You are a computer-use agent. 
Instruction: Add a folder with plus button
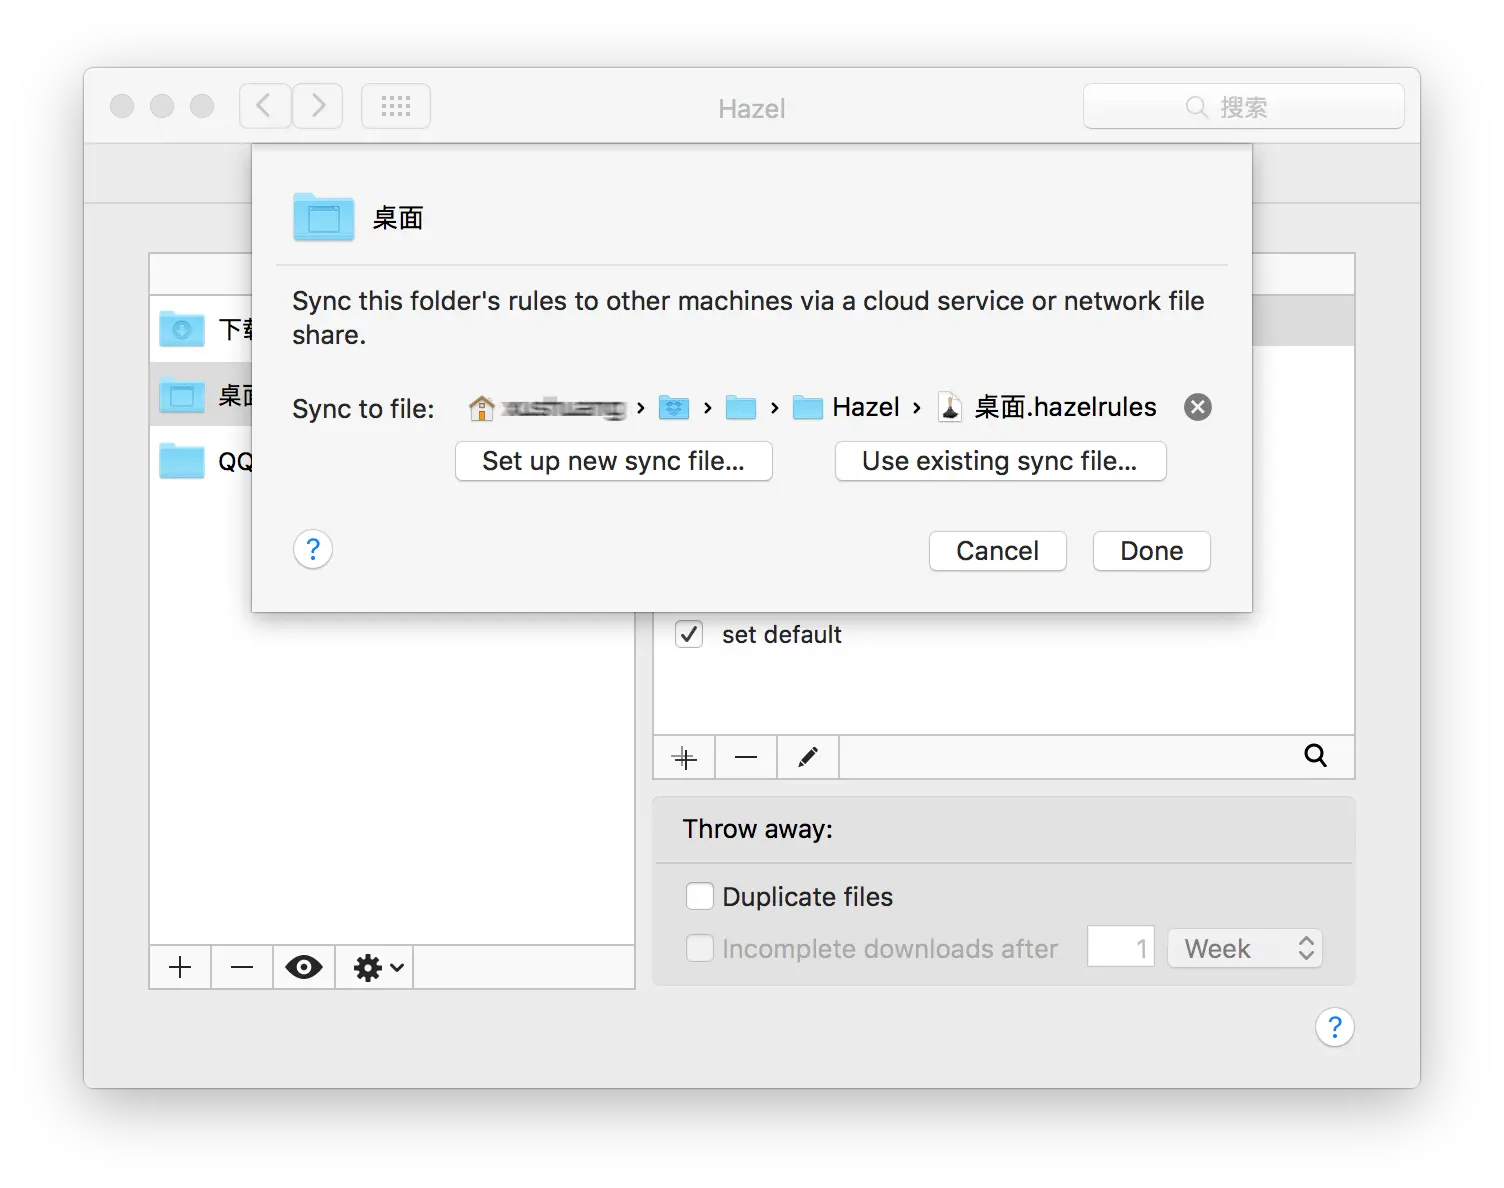(180, 967)
